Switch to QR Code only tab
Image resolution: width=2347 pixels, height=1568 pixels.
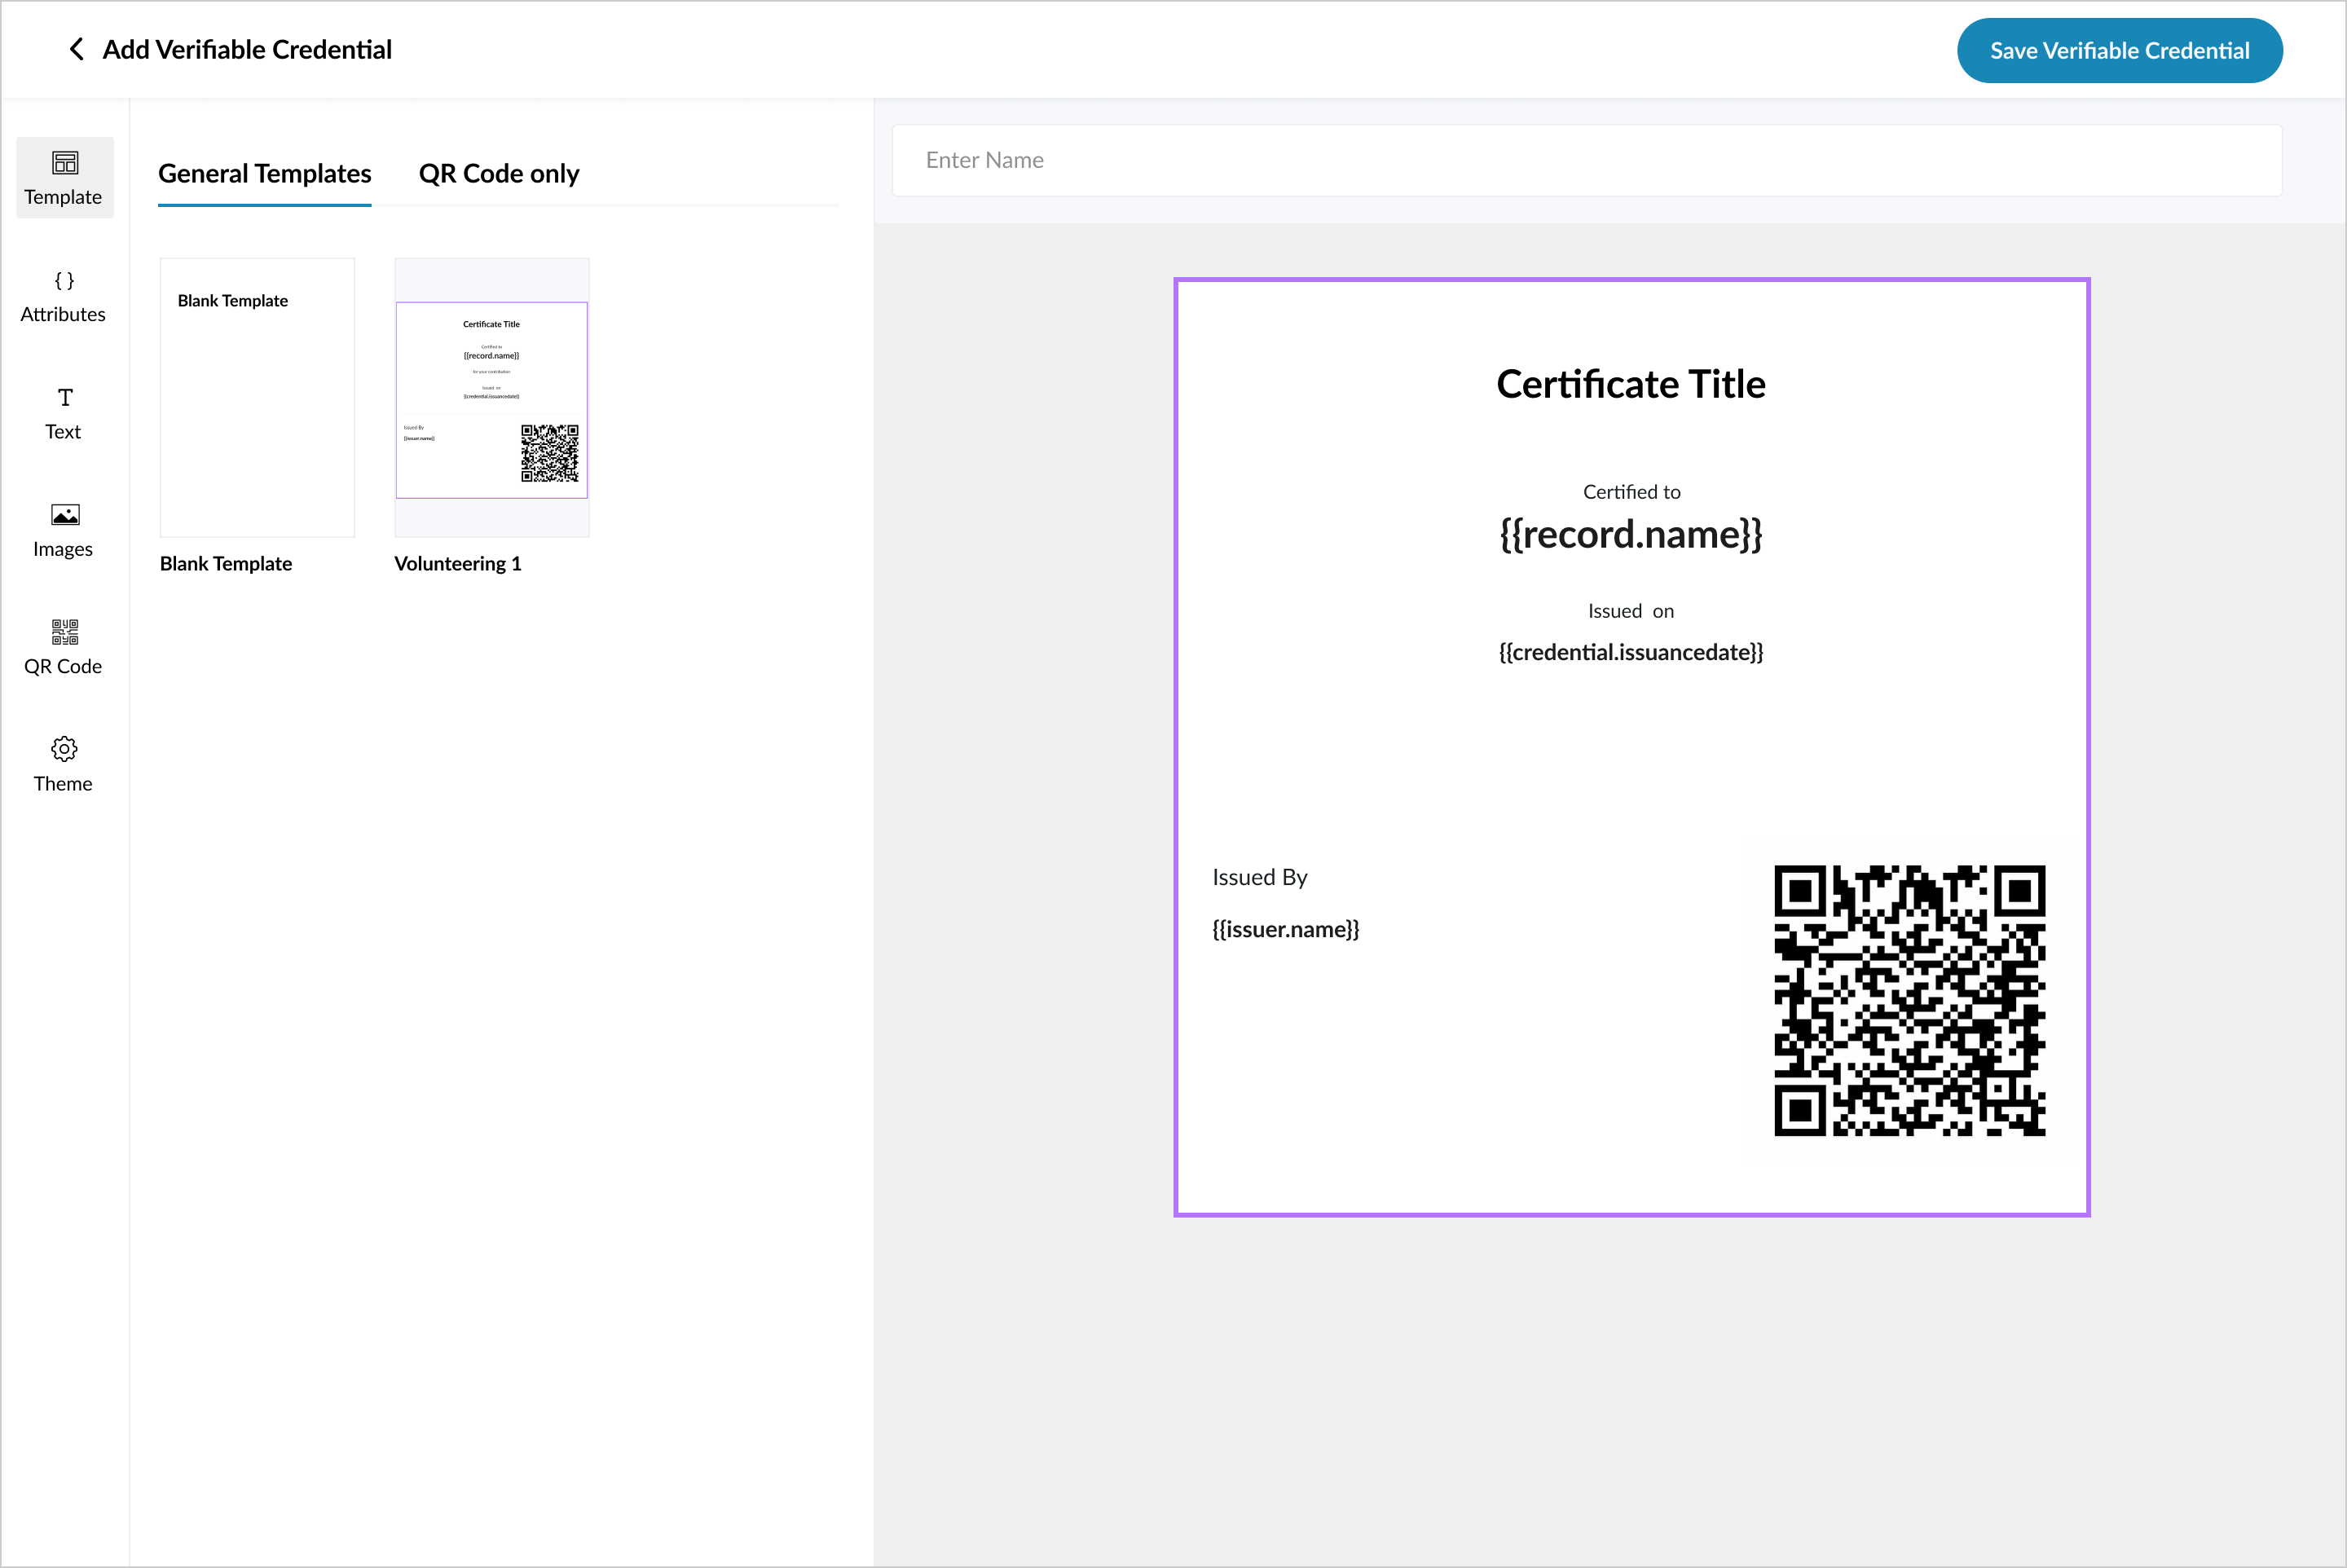(498, 174)
